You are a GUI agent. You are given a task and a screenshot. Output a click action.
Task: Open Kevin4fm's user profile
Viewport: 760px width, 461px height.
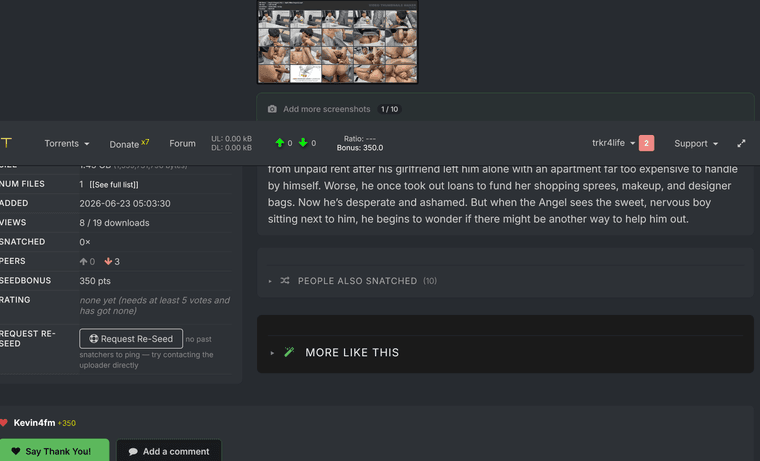(34, 423)
